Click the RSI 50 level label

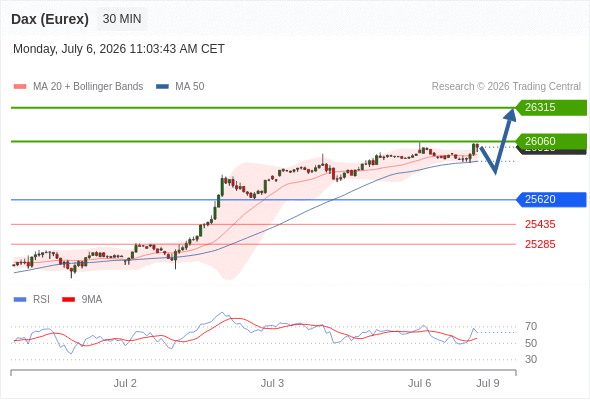531,343
